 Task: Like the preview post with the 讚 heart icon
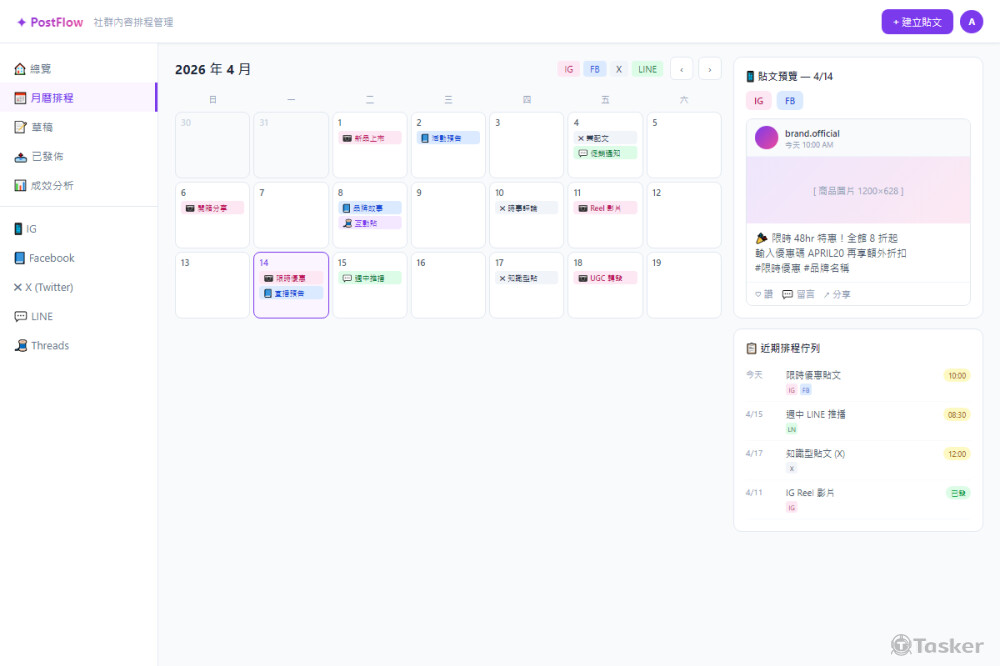[763, 294]
